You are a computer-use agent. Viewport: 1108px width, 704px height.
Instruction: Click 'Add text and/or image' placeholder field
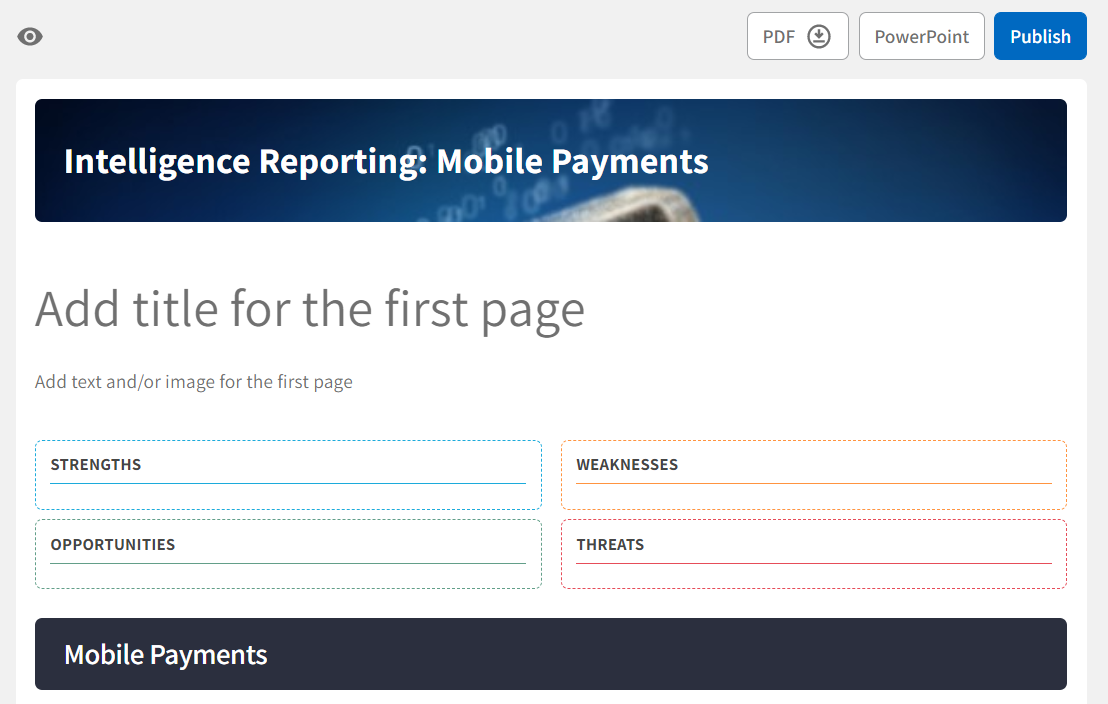pyautogui.click(x=194, y=382)
